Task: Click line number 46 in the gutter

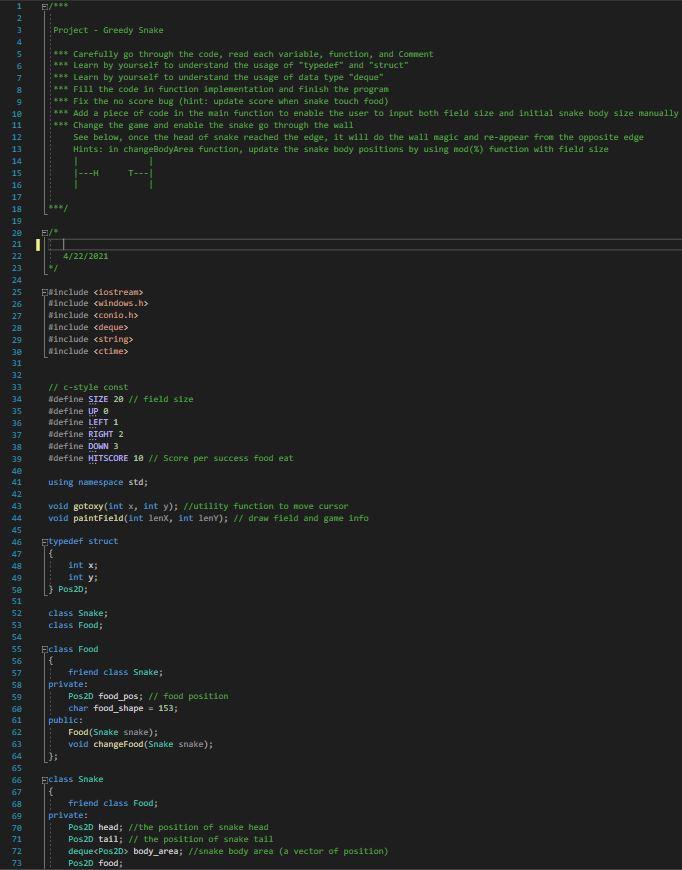Action: click(17, 542)
